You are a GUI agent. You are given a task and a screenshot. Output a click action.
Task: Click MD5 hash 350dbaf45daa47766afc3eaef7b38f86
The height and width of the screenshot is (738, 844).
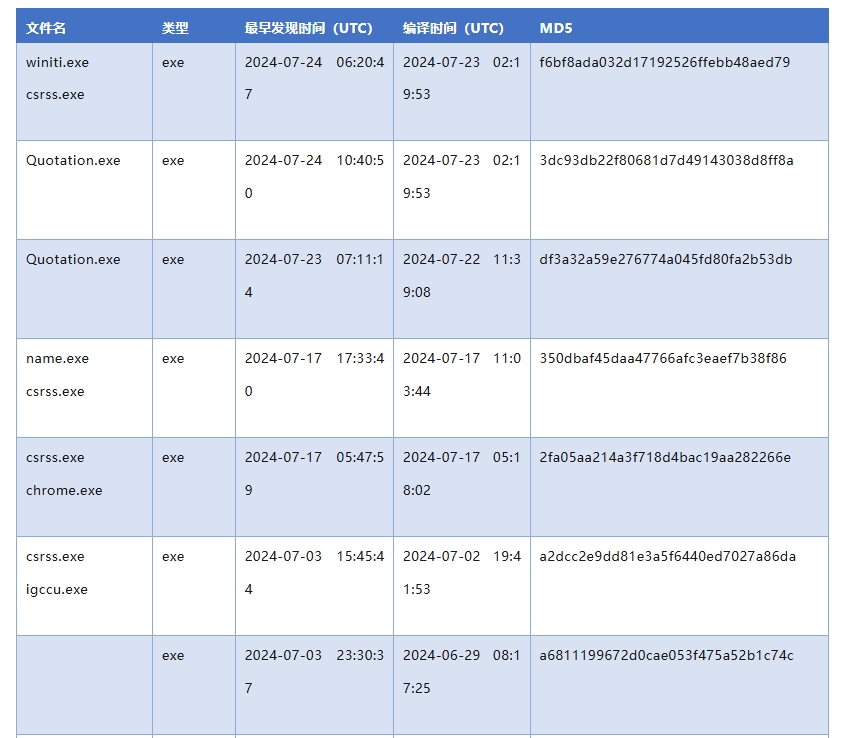tap(663, 358)
